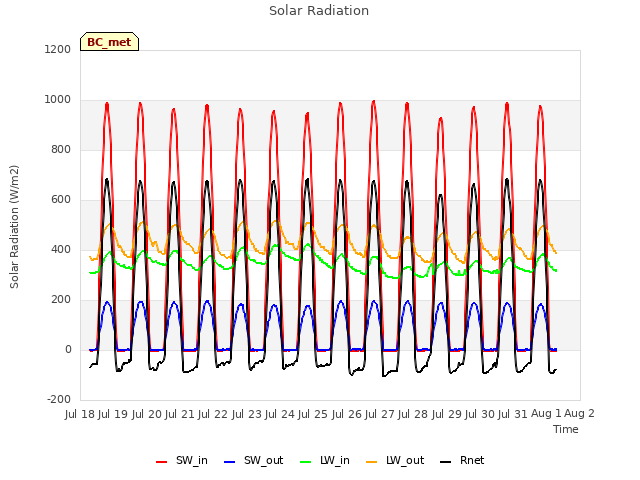
Task: Click the orange LW_out legend color marker
Action: click(372, 462)
